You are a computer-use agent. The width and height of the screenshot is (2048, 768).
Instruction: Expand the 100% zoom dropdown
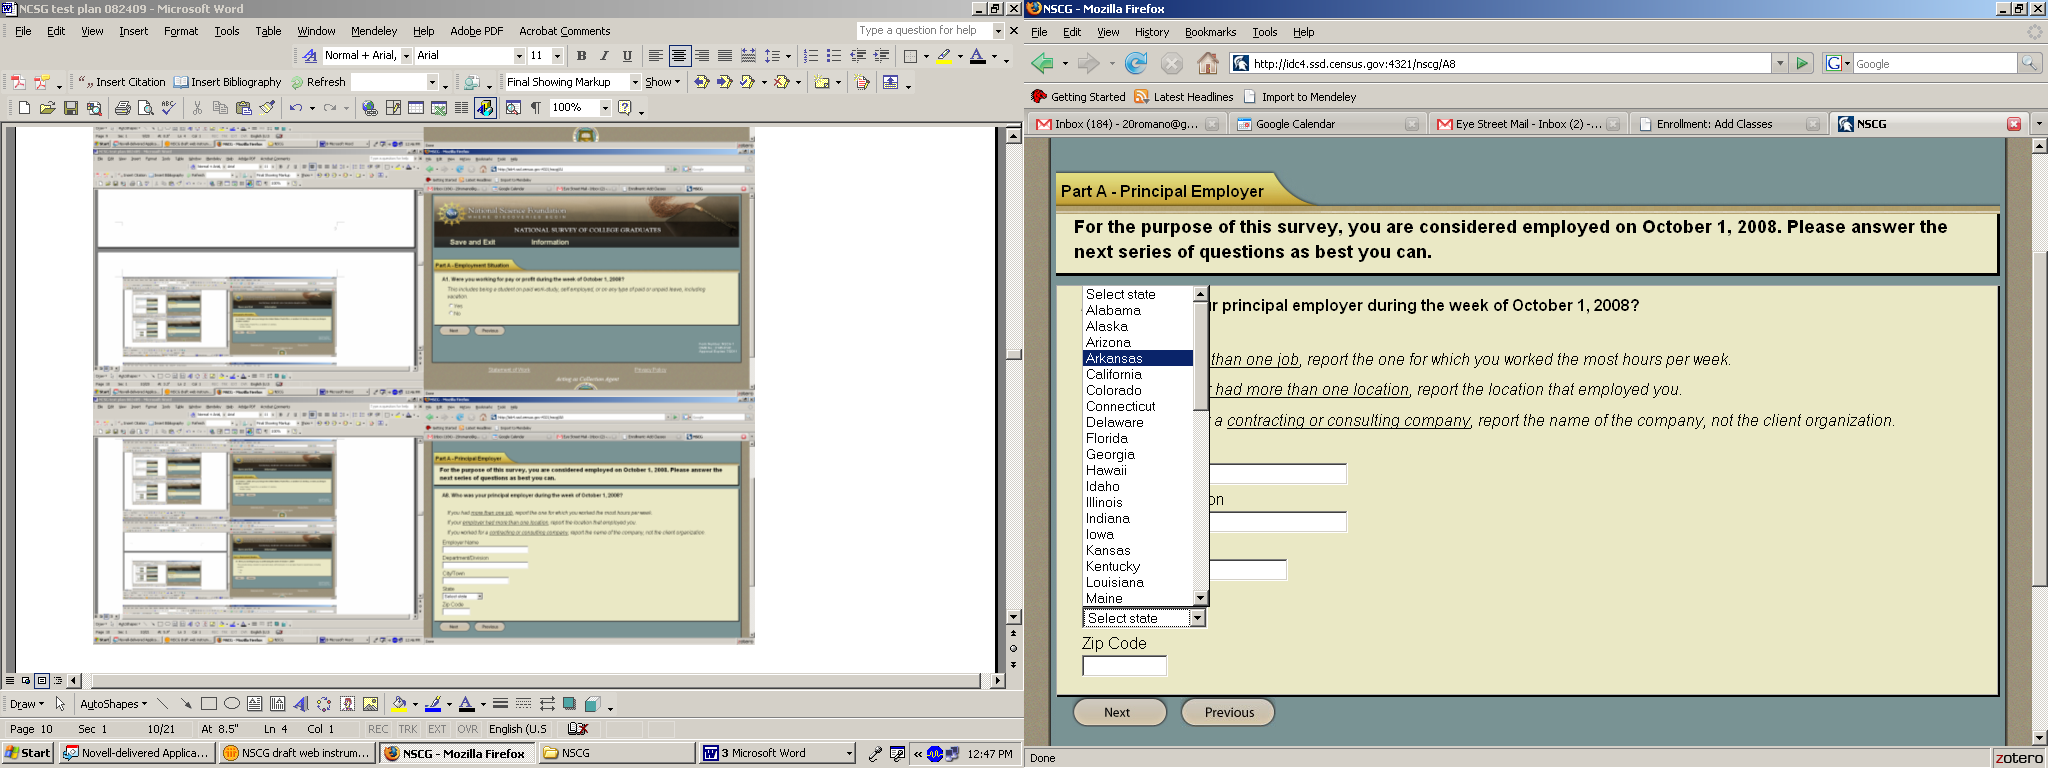tap(604, 108)
